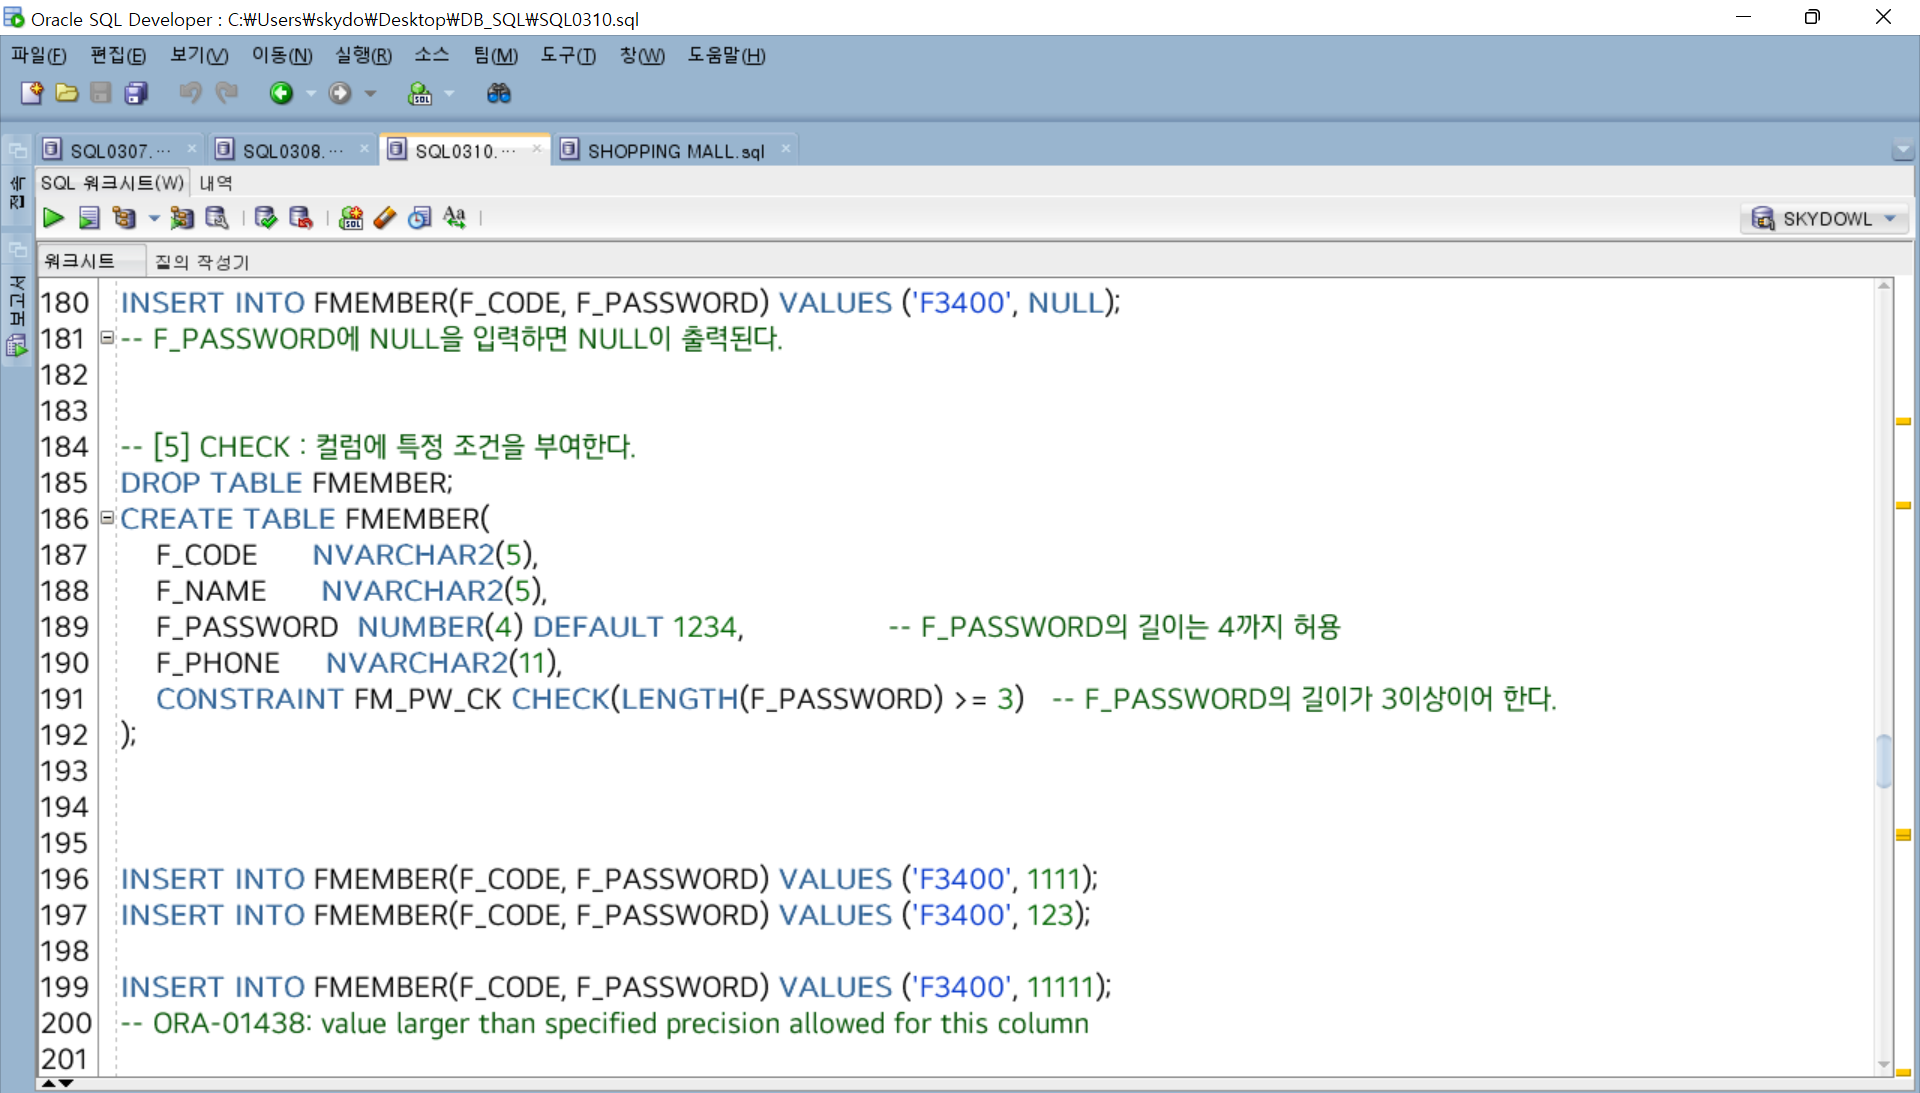
Task: Open SQL History clock icon
Action: pos(420,218)
